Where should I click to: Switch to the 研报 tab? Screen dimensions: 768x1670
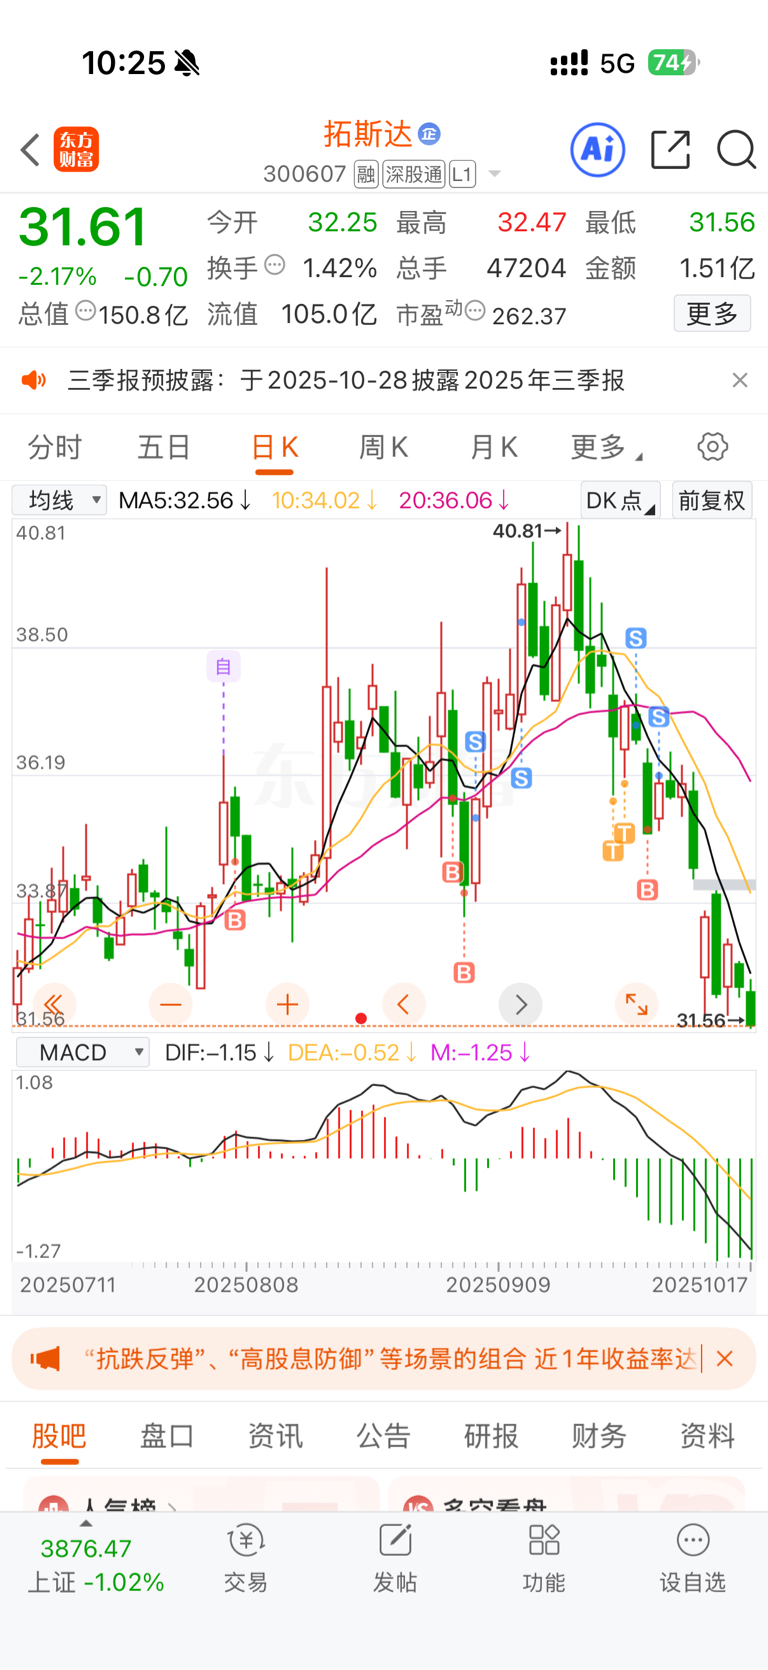(491, 1436)
